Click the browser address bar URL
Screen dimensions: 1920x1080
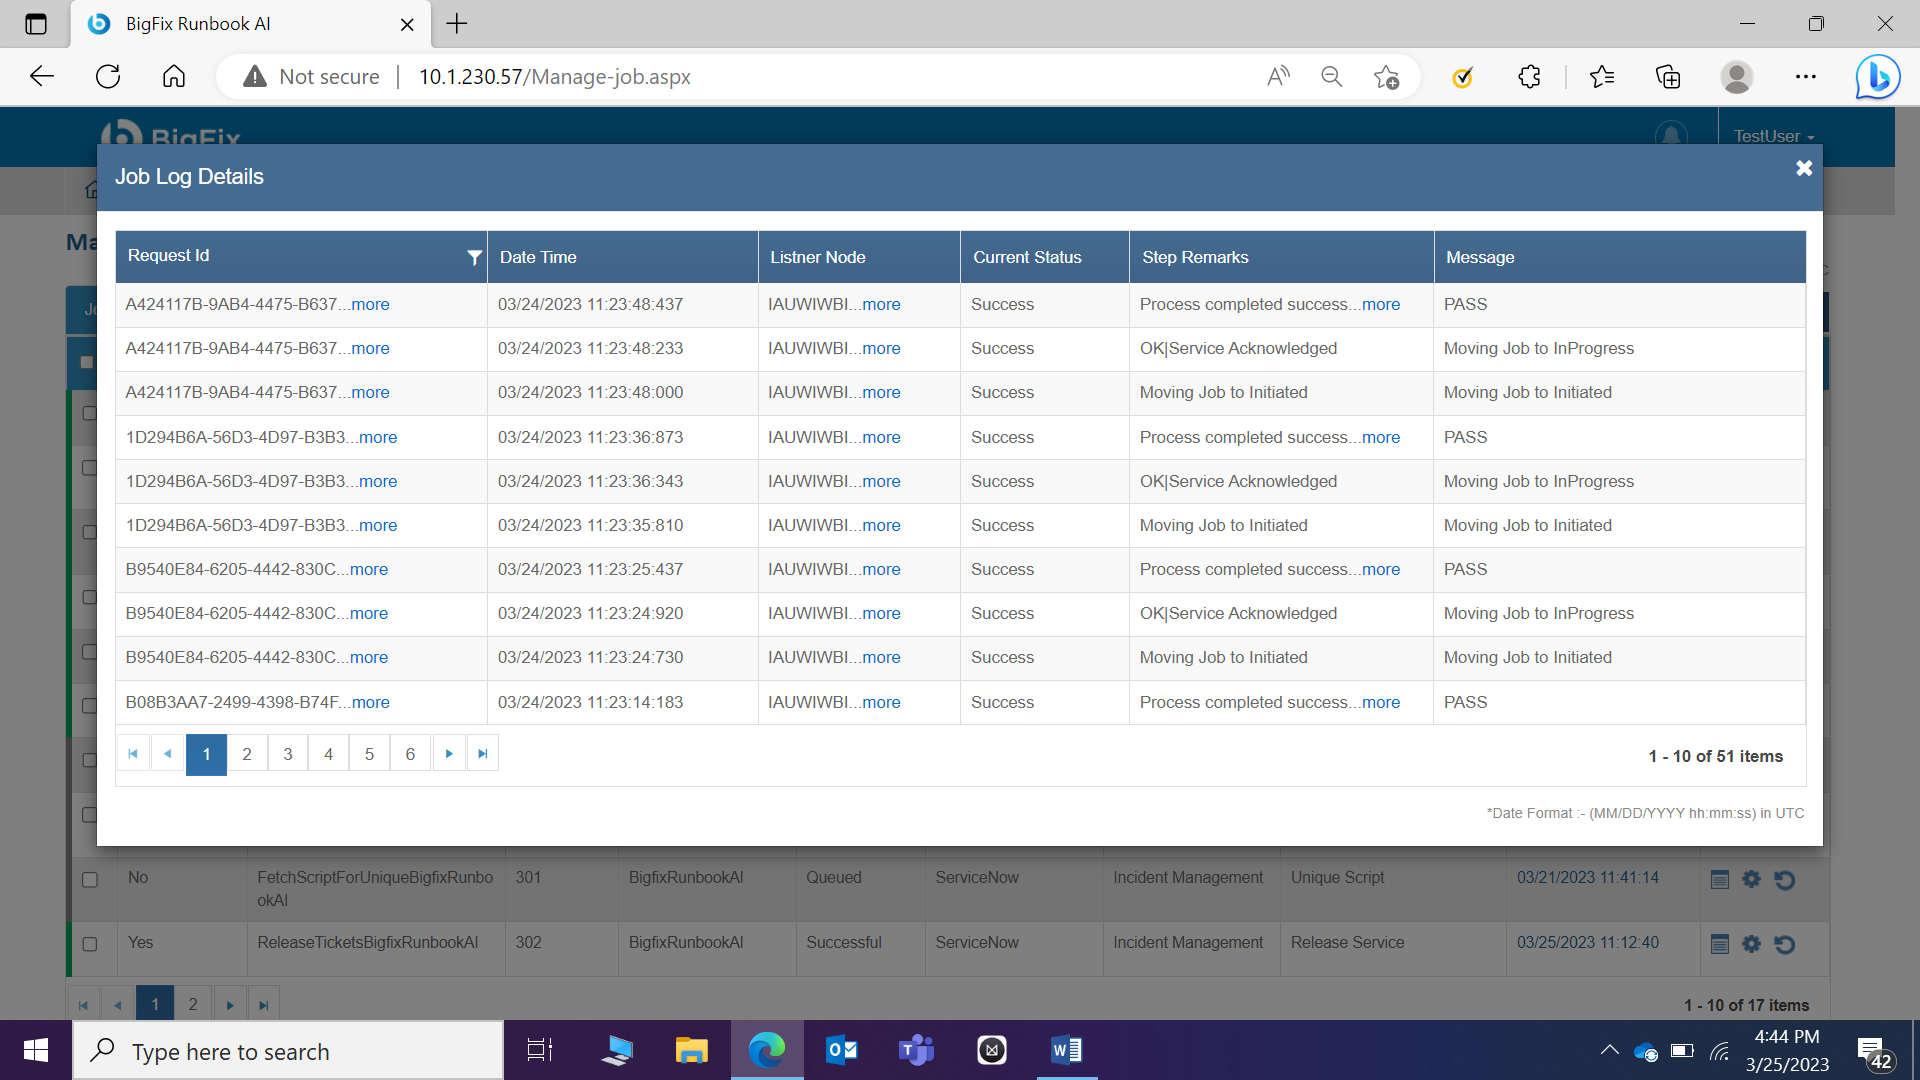(554, 77)
